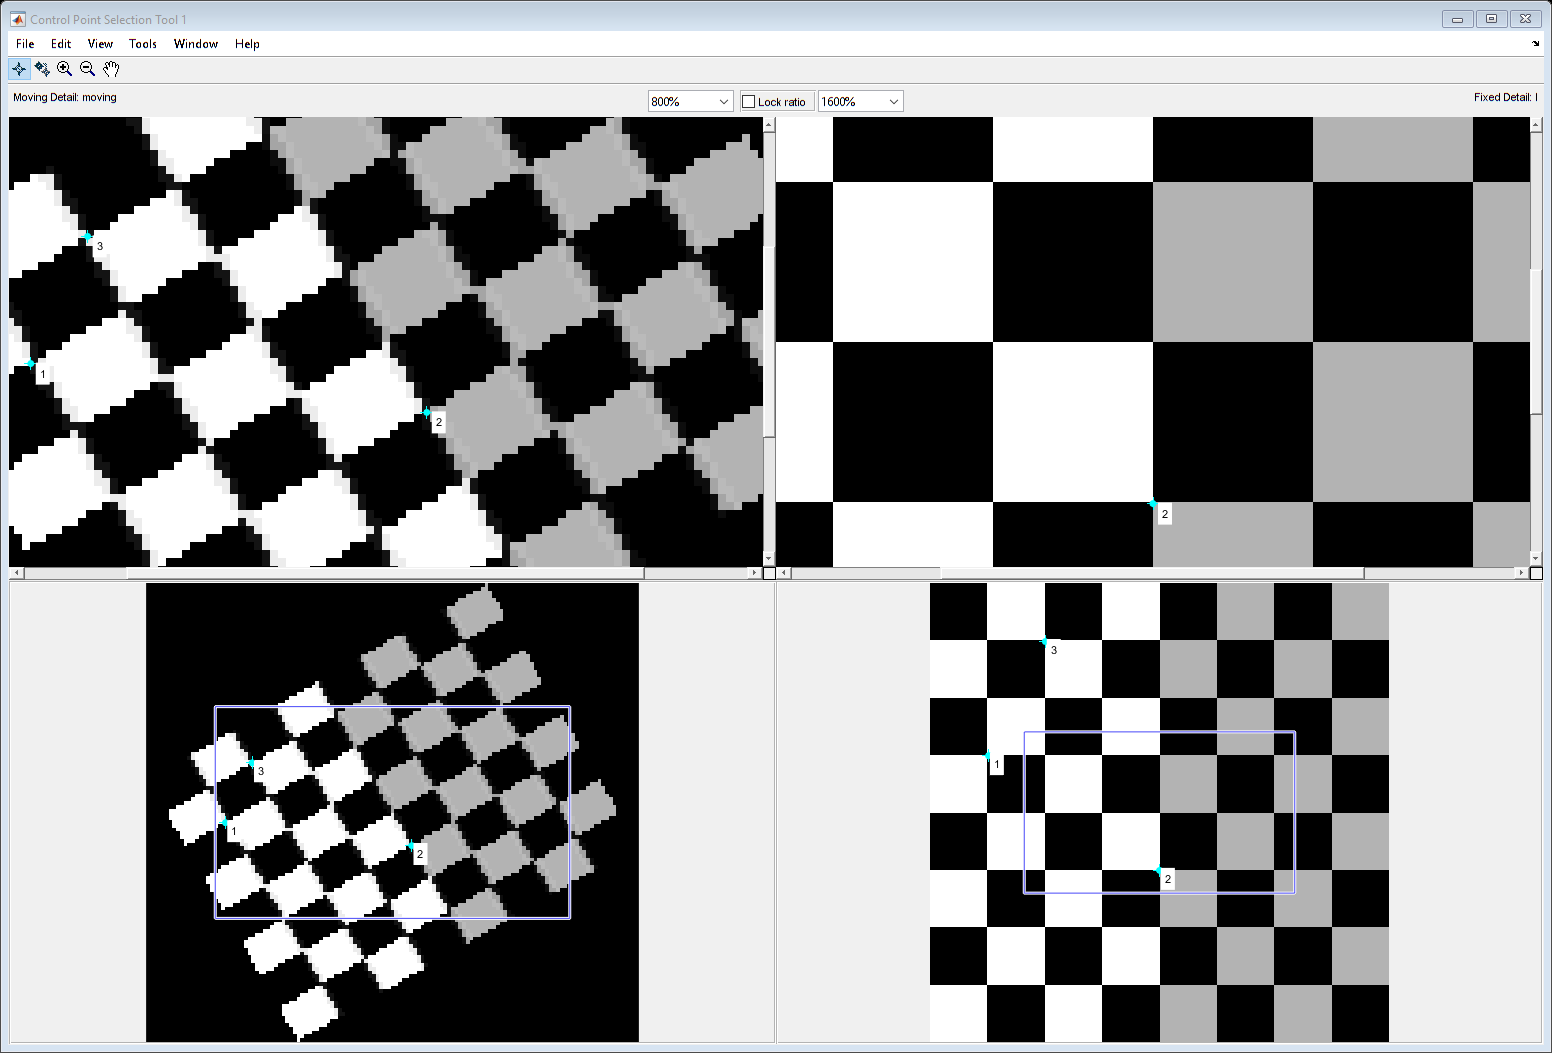Screen dimensions: 1552x1053
Task: Open the 800% moving magnification dropdown
Action: [x=691, y=102]
